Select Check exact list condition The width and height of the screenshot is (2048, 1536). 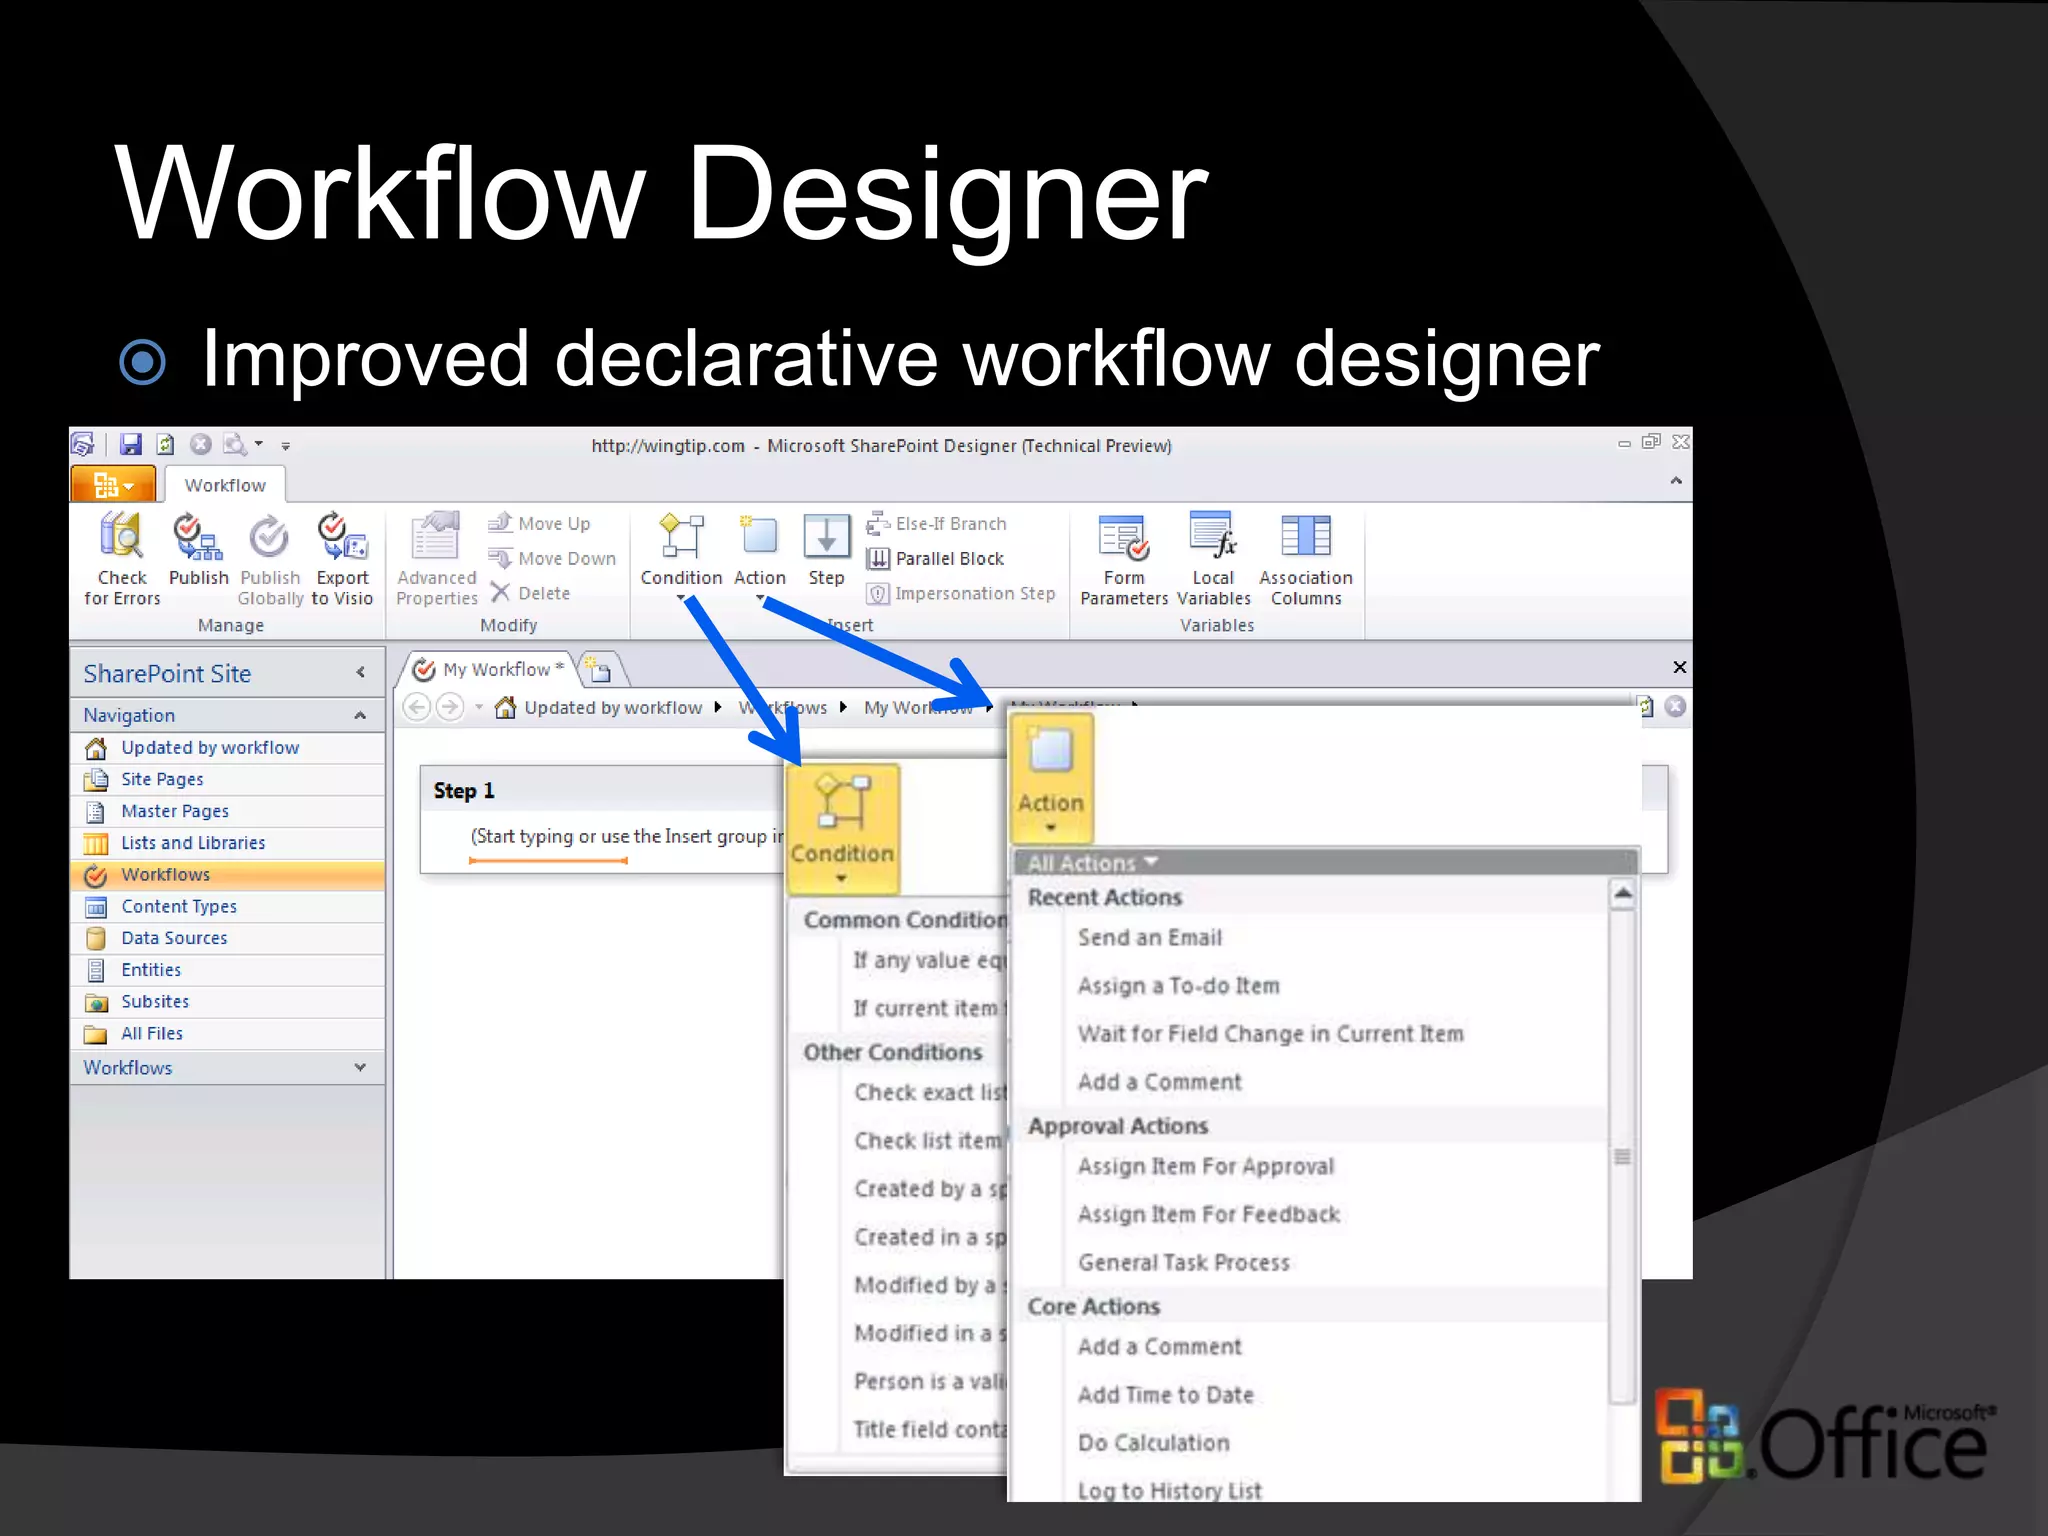pos(930,1092)
